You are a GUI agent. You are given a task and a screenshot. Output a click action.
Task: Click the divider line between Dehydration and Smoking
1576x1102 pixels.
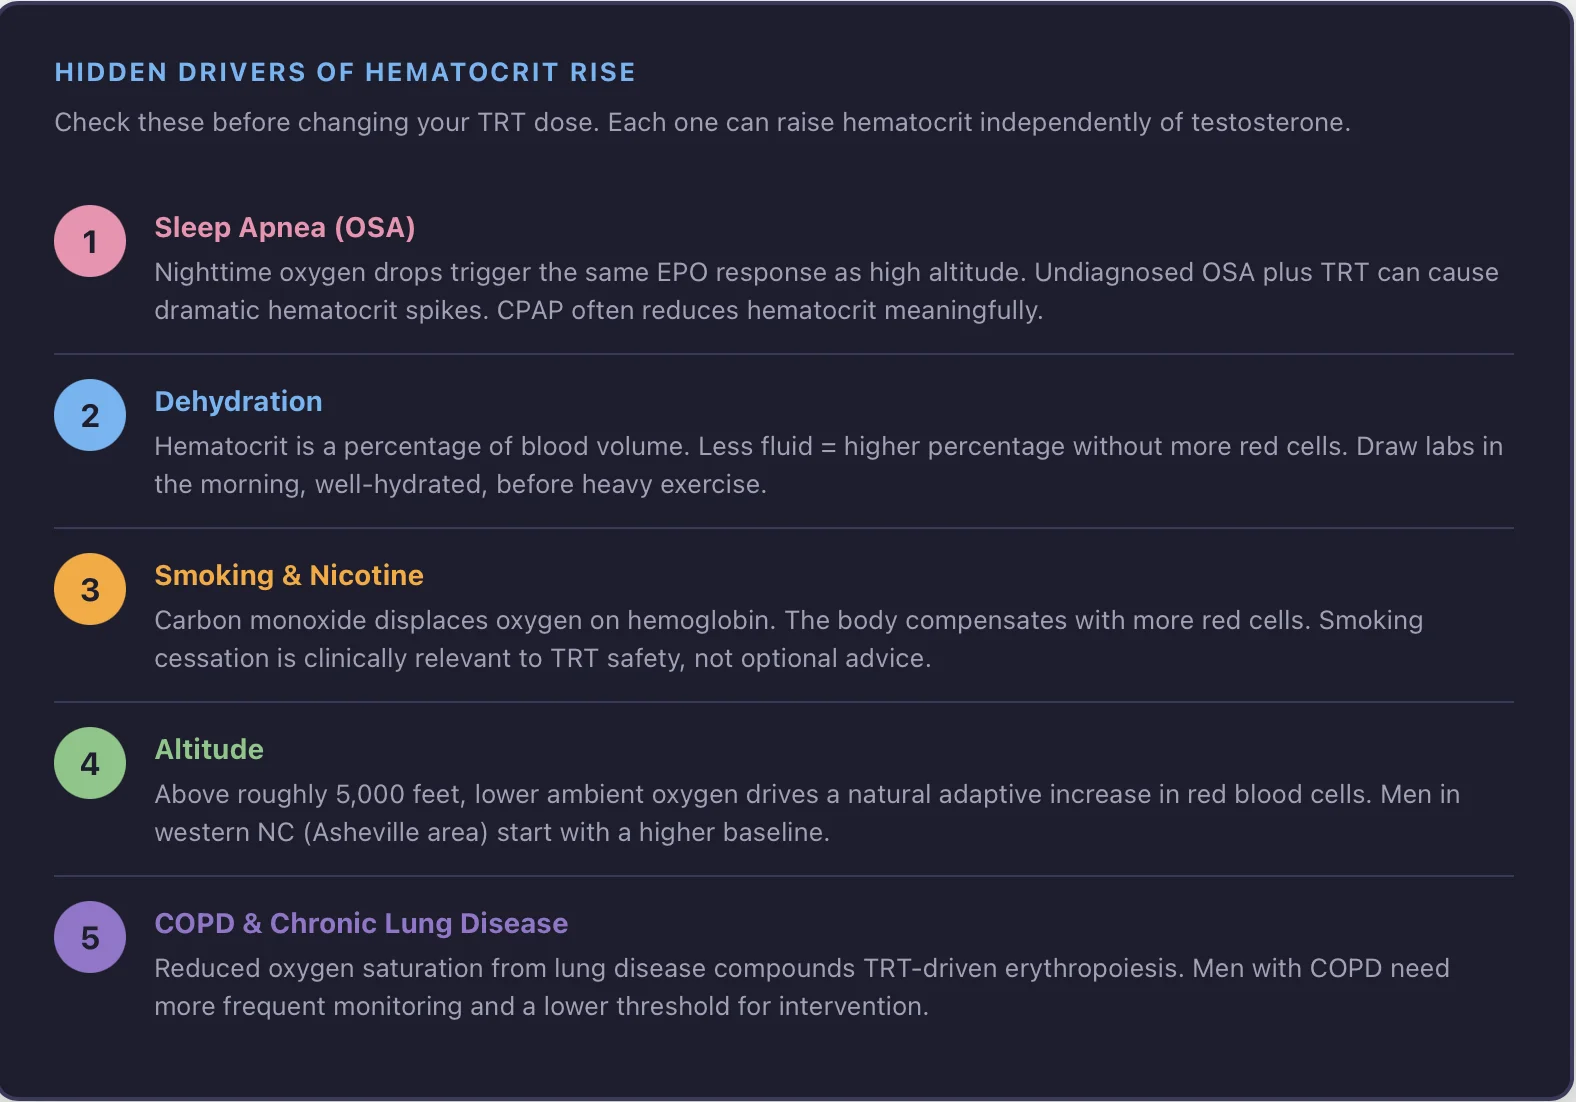tap(783, 528)
